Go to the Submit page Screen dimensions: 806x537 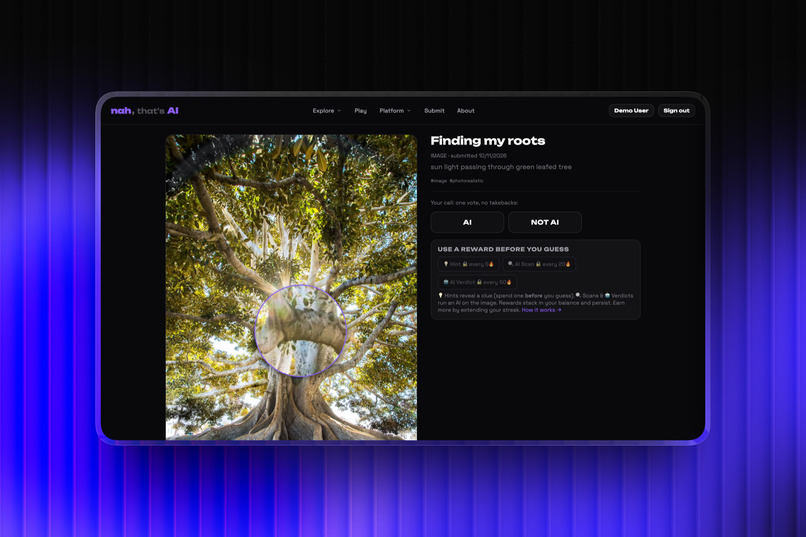tap(434, 110)
